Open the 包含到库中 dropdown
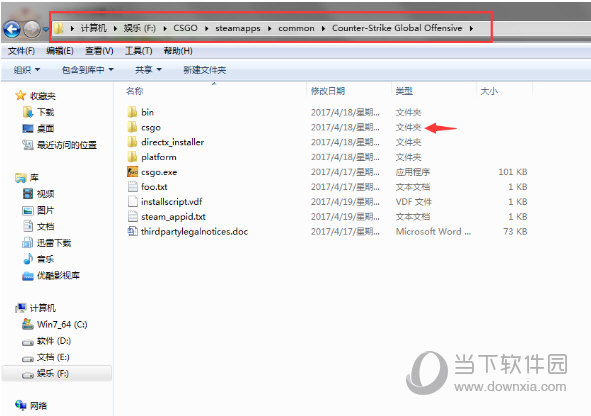 click(x=87, y=70)
